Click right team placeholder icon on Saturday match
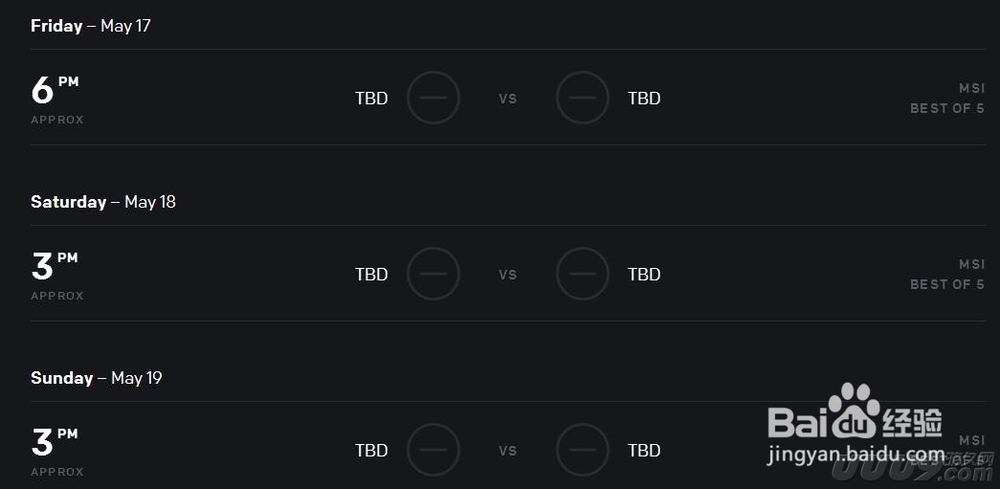 582,274
